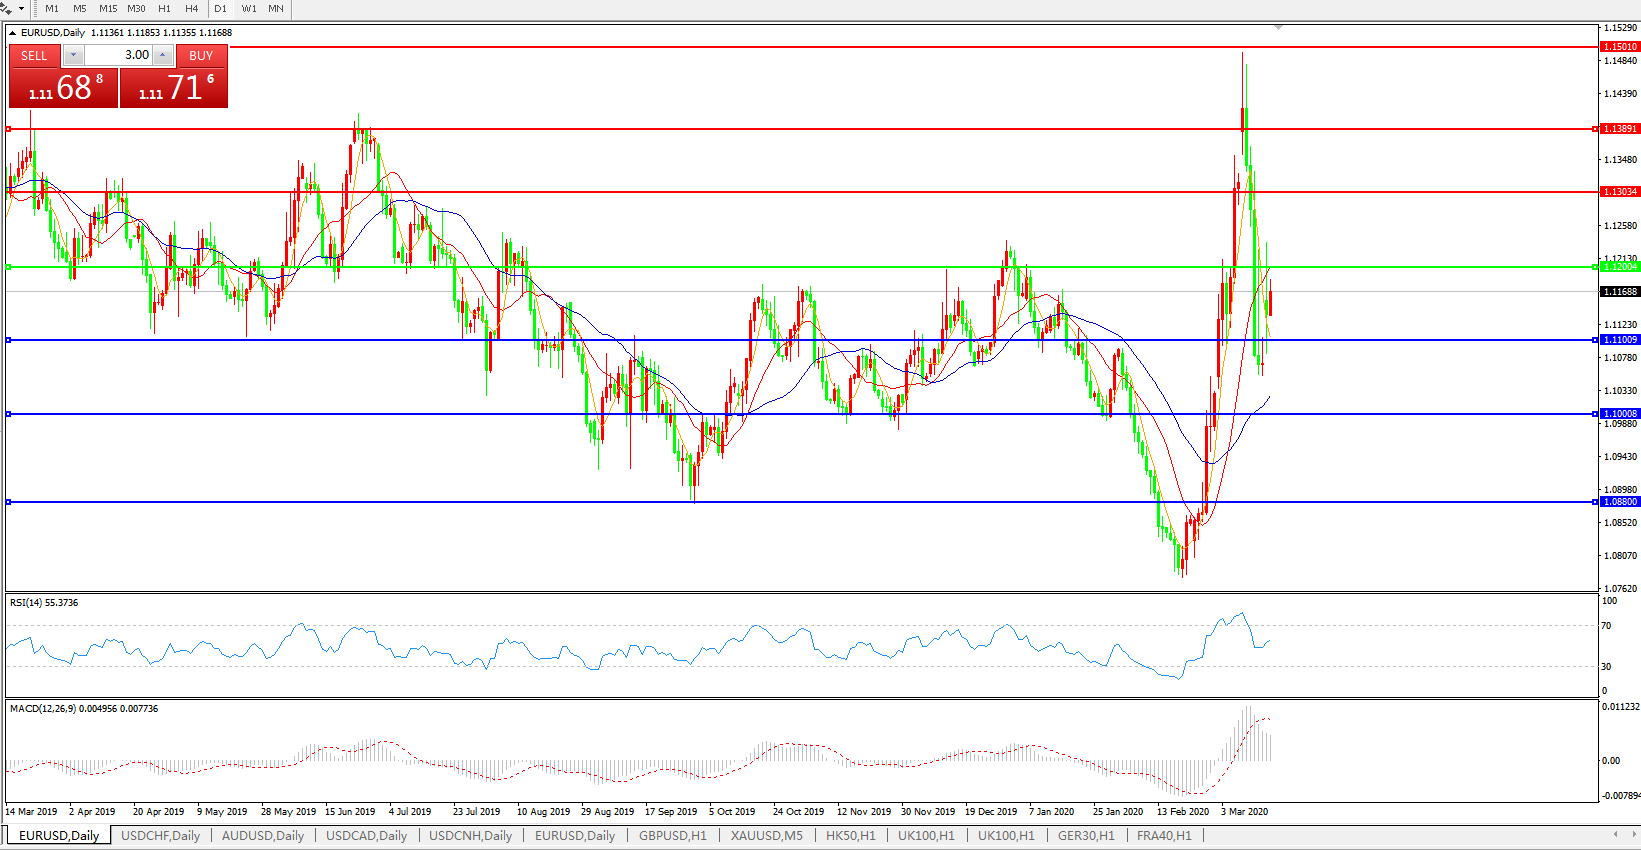Image resolution: width=1641 pixels, height=850 pixels.
Task: Decrease lot volume with the down arrow
Action: 73,55
